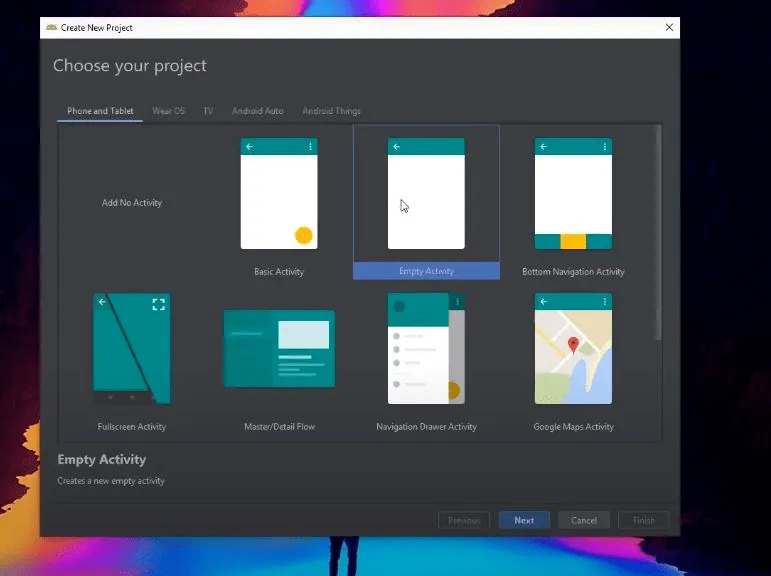This screenshot has height=576, width=771.
Task: Switch to the Android Auto tab
Action: pos(257,111)
